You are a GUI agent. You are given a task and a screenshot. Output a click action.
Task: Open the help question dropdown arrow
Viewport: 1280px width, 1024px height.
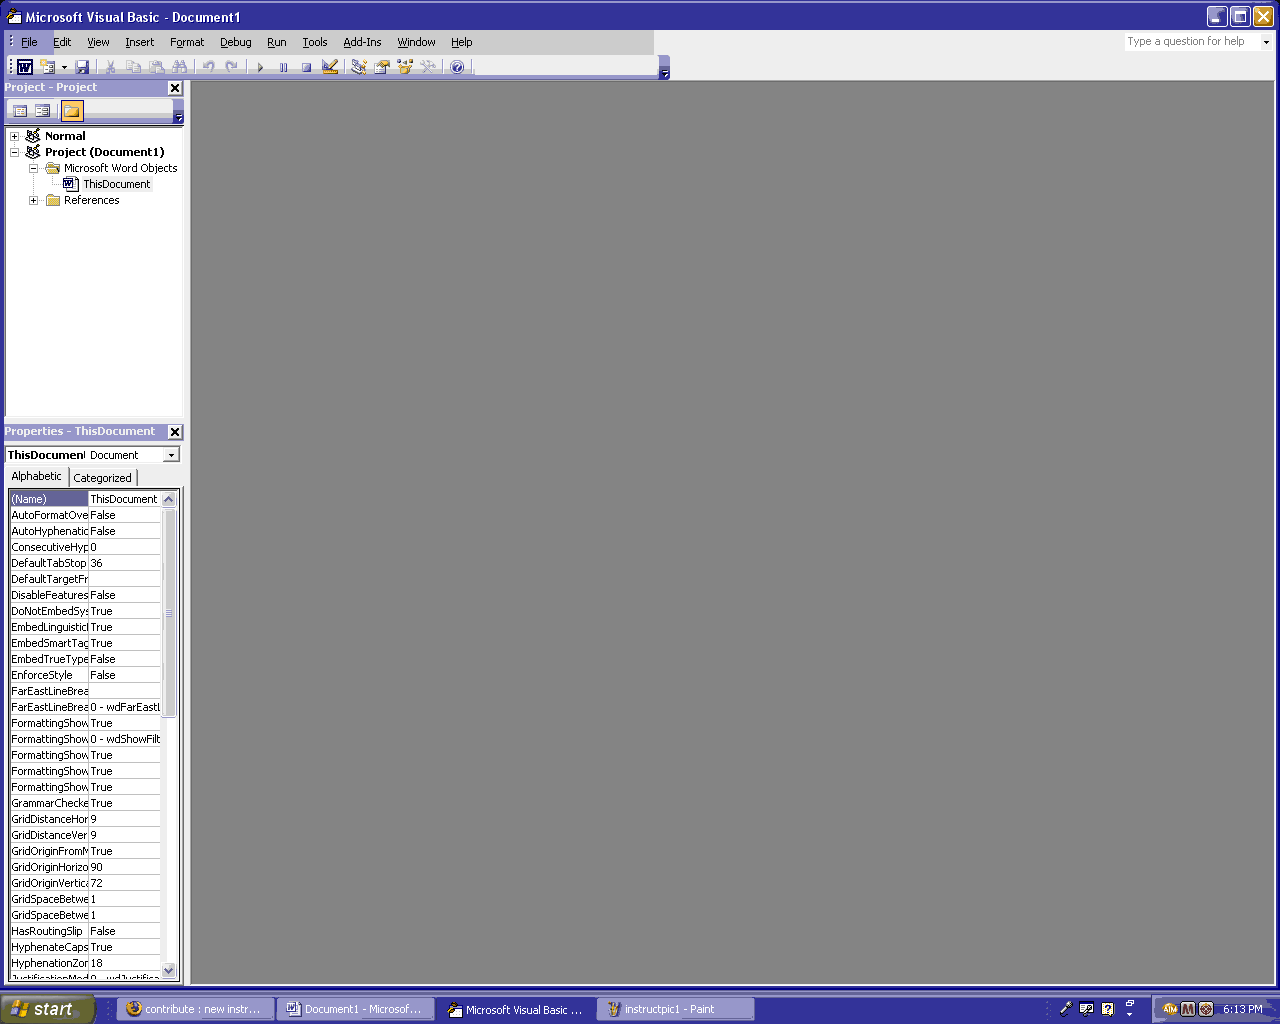(x=1266, y=42)
